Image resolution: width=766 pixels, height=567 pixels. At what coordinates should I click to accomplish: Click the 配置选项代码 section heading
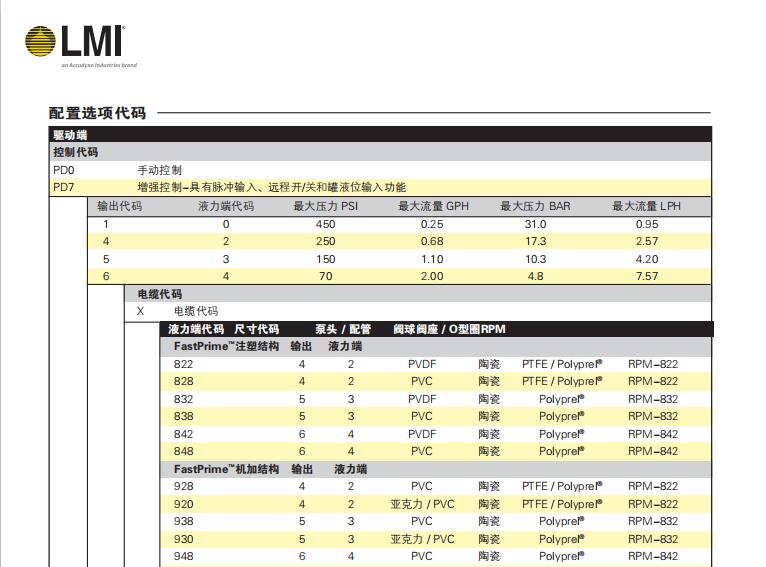(x=97, y=113)
